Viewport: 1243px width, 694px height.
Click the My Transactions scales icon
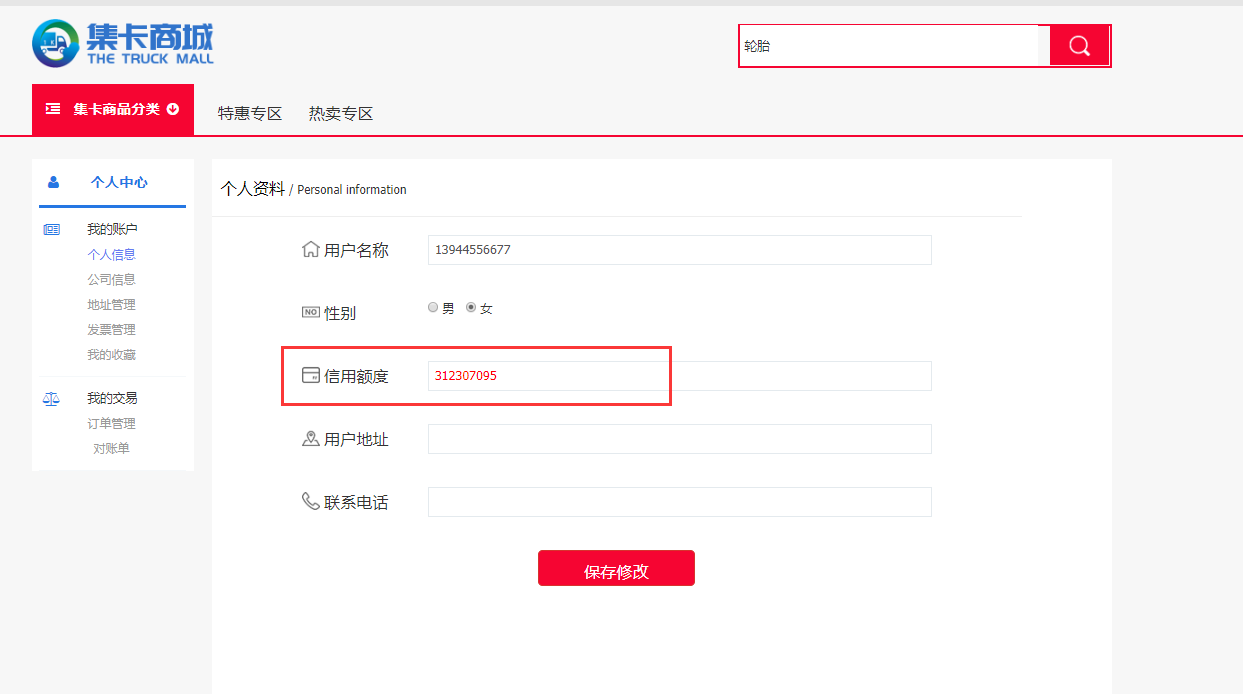point(52,398)
